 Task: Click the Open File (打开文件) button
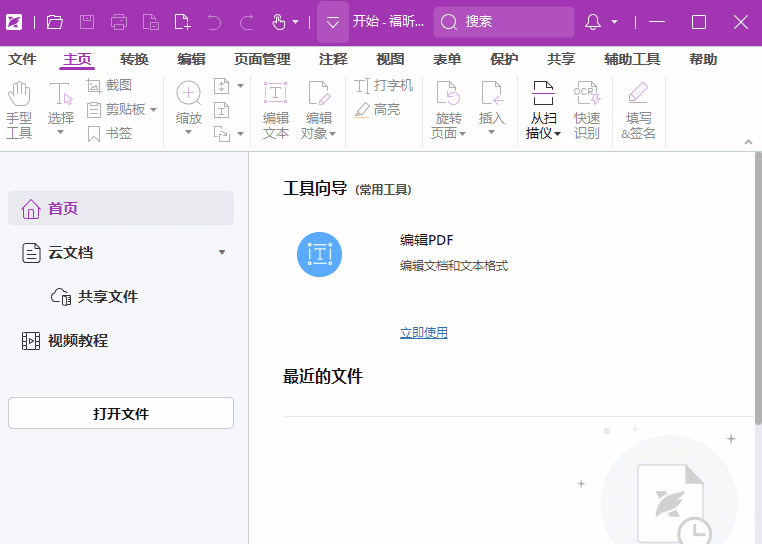click(121, 413)
